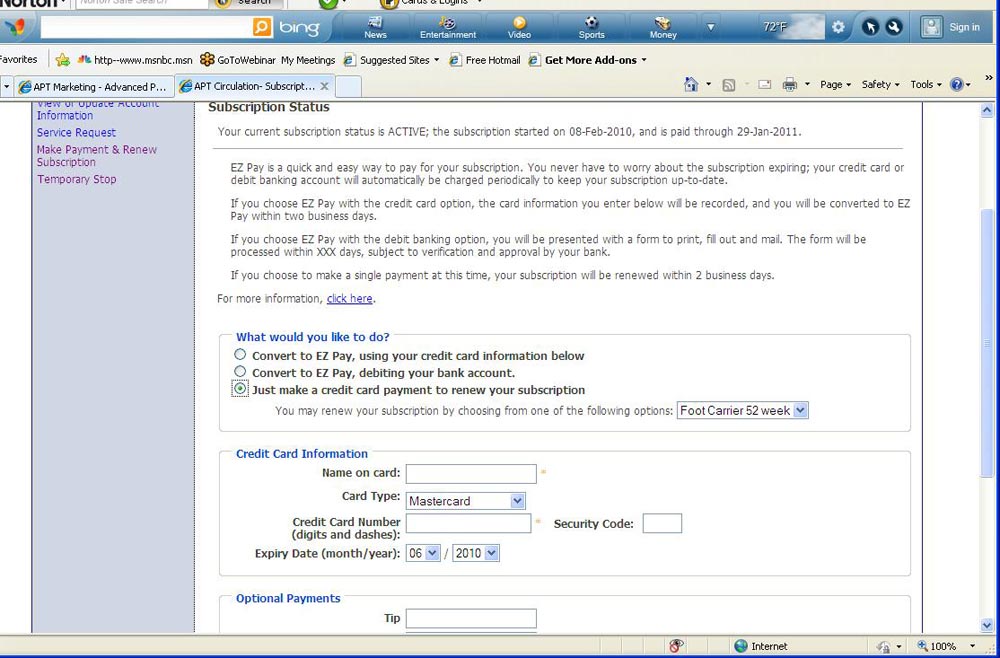1000x658 pixels.
Task: Open the Money toolbar icon
Action: pos(662,27)
